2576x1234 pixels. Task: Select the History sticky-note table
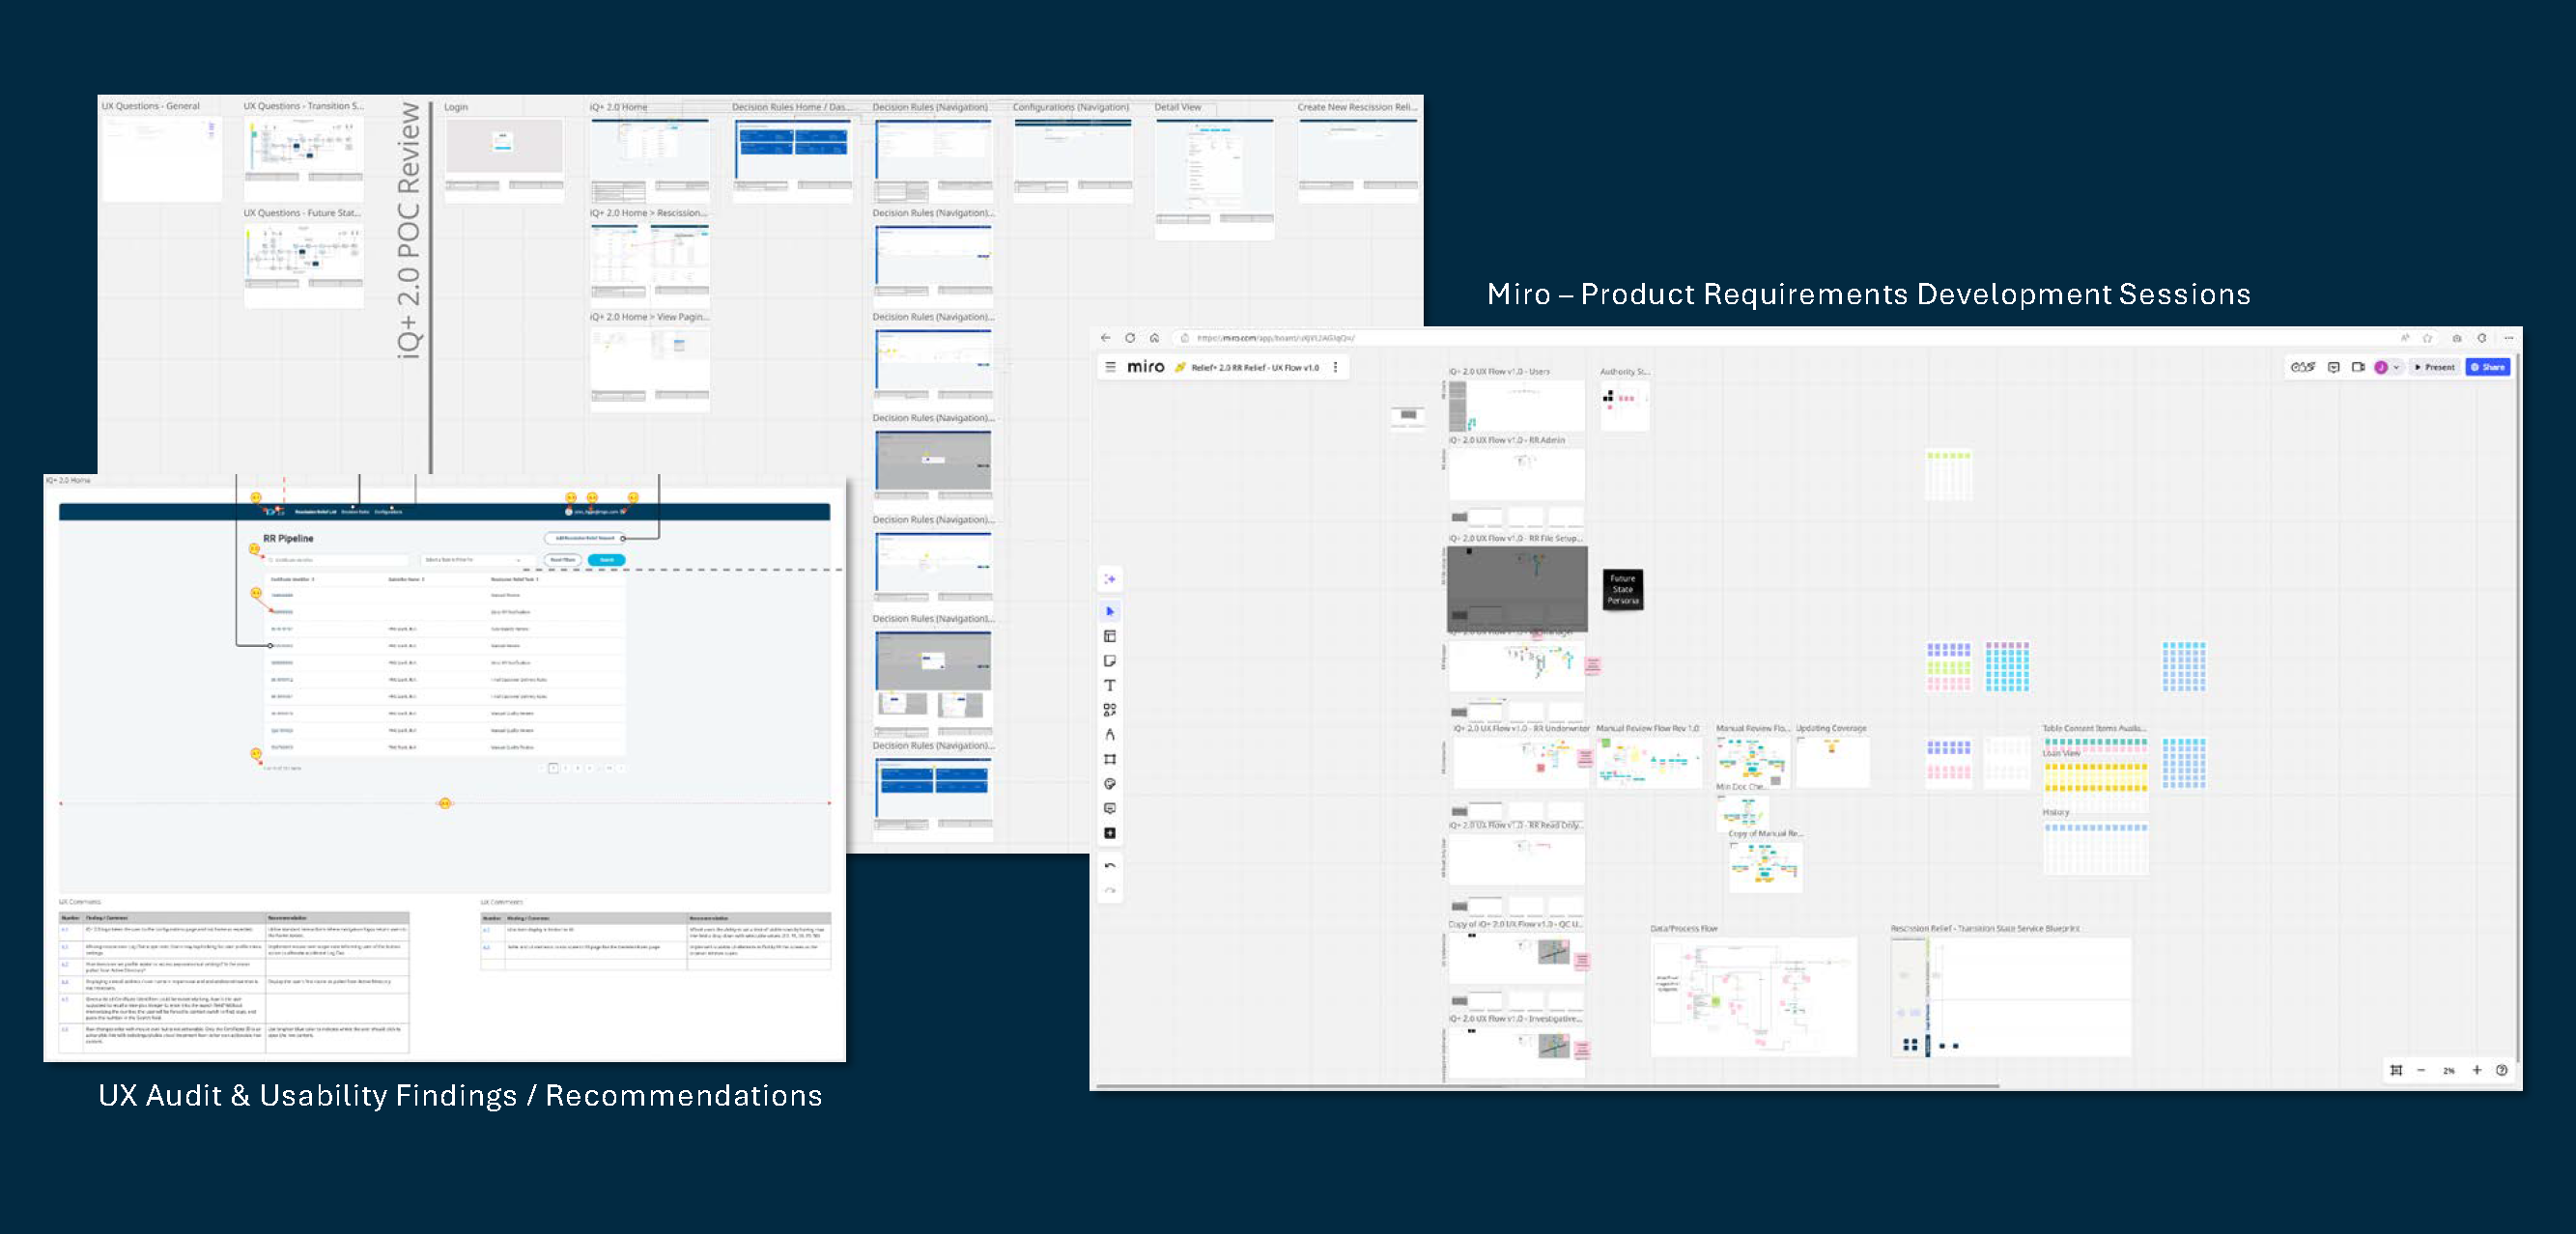[x=2096, y=848]
